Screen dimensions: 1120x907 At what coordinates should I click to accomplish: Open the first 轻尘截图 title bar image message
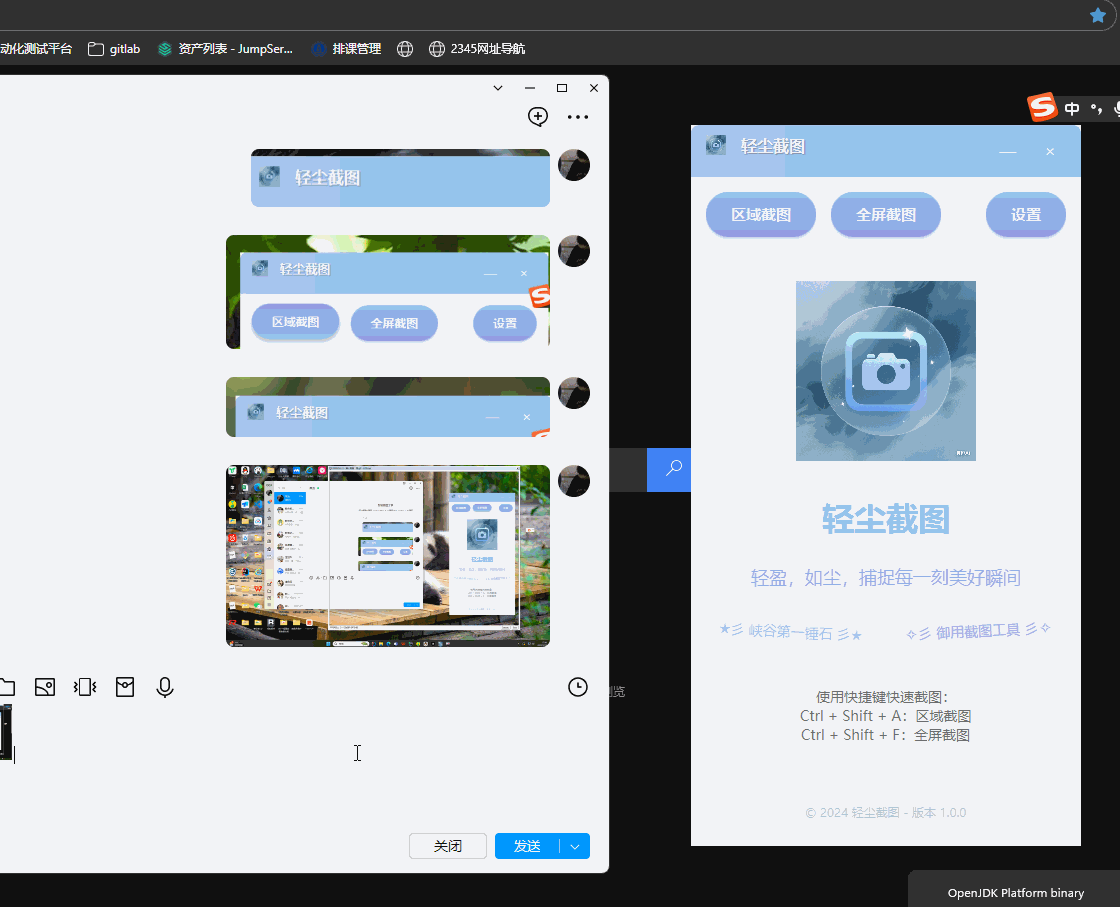[x=400, y=178]
